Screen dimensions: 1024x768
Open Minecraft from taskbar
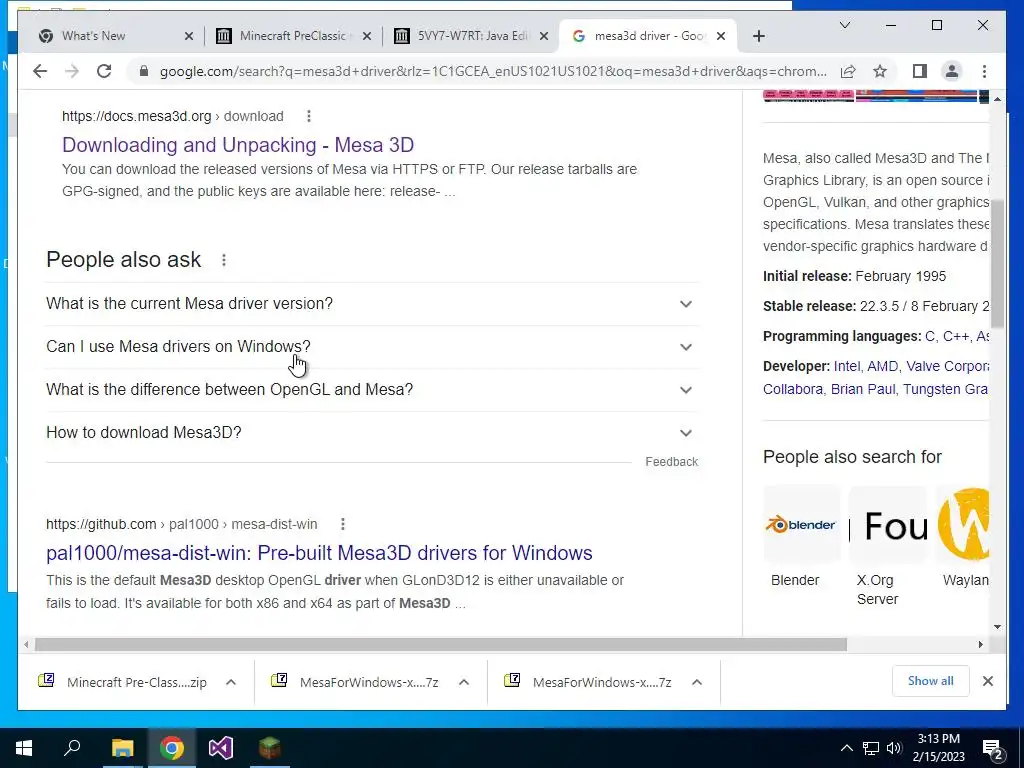click(x=270, y=748)
